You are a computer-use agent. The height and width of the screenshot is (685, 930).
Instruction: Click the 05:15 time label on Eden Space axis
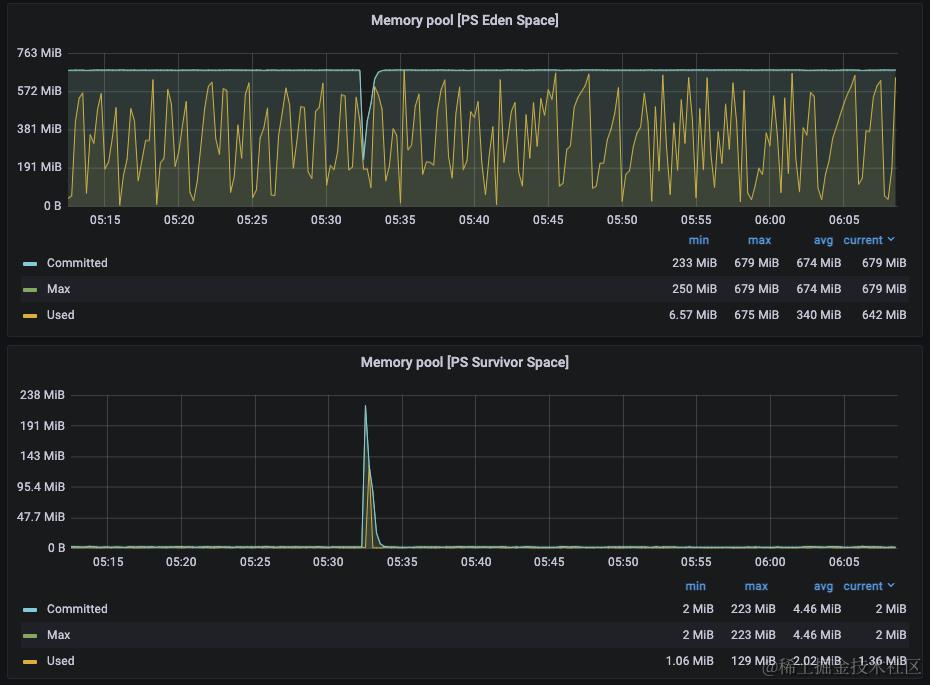(105, 220)
